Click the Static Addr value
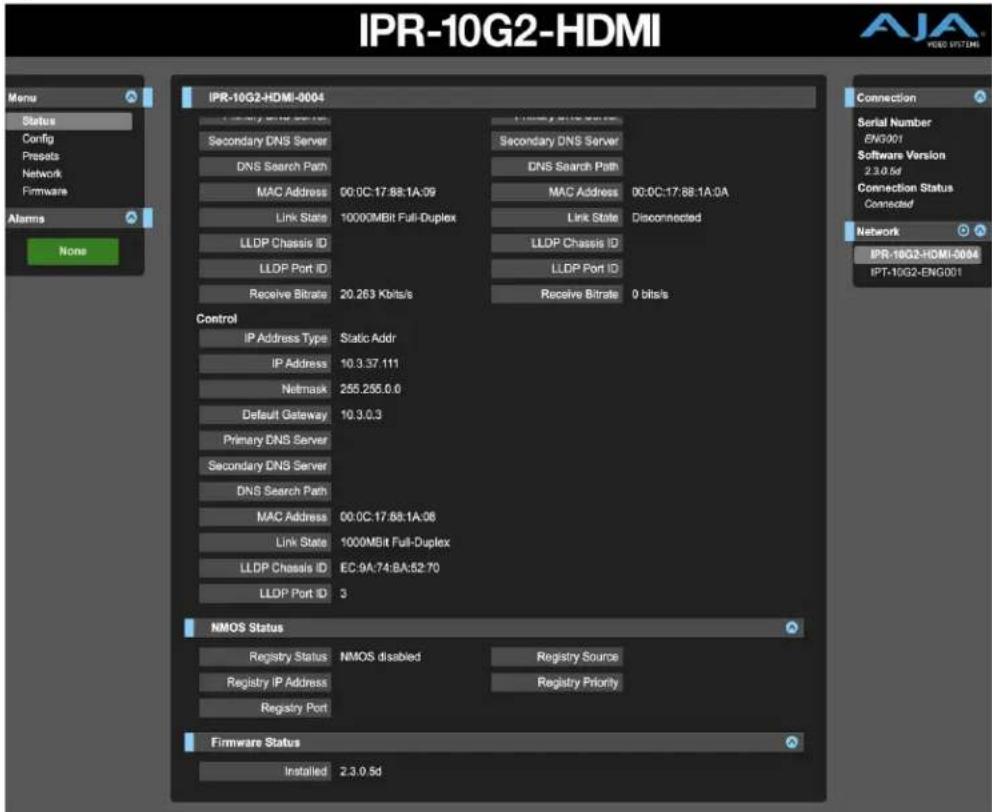 pyautogui.click(x=368, y=338)
